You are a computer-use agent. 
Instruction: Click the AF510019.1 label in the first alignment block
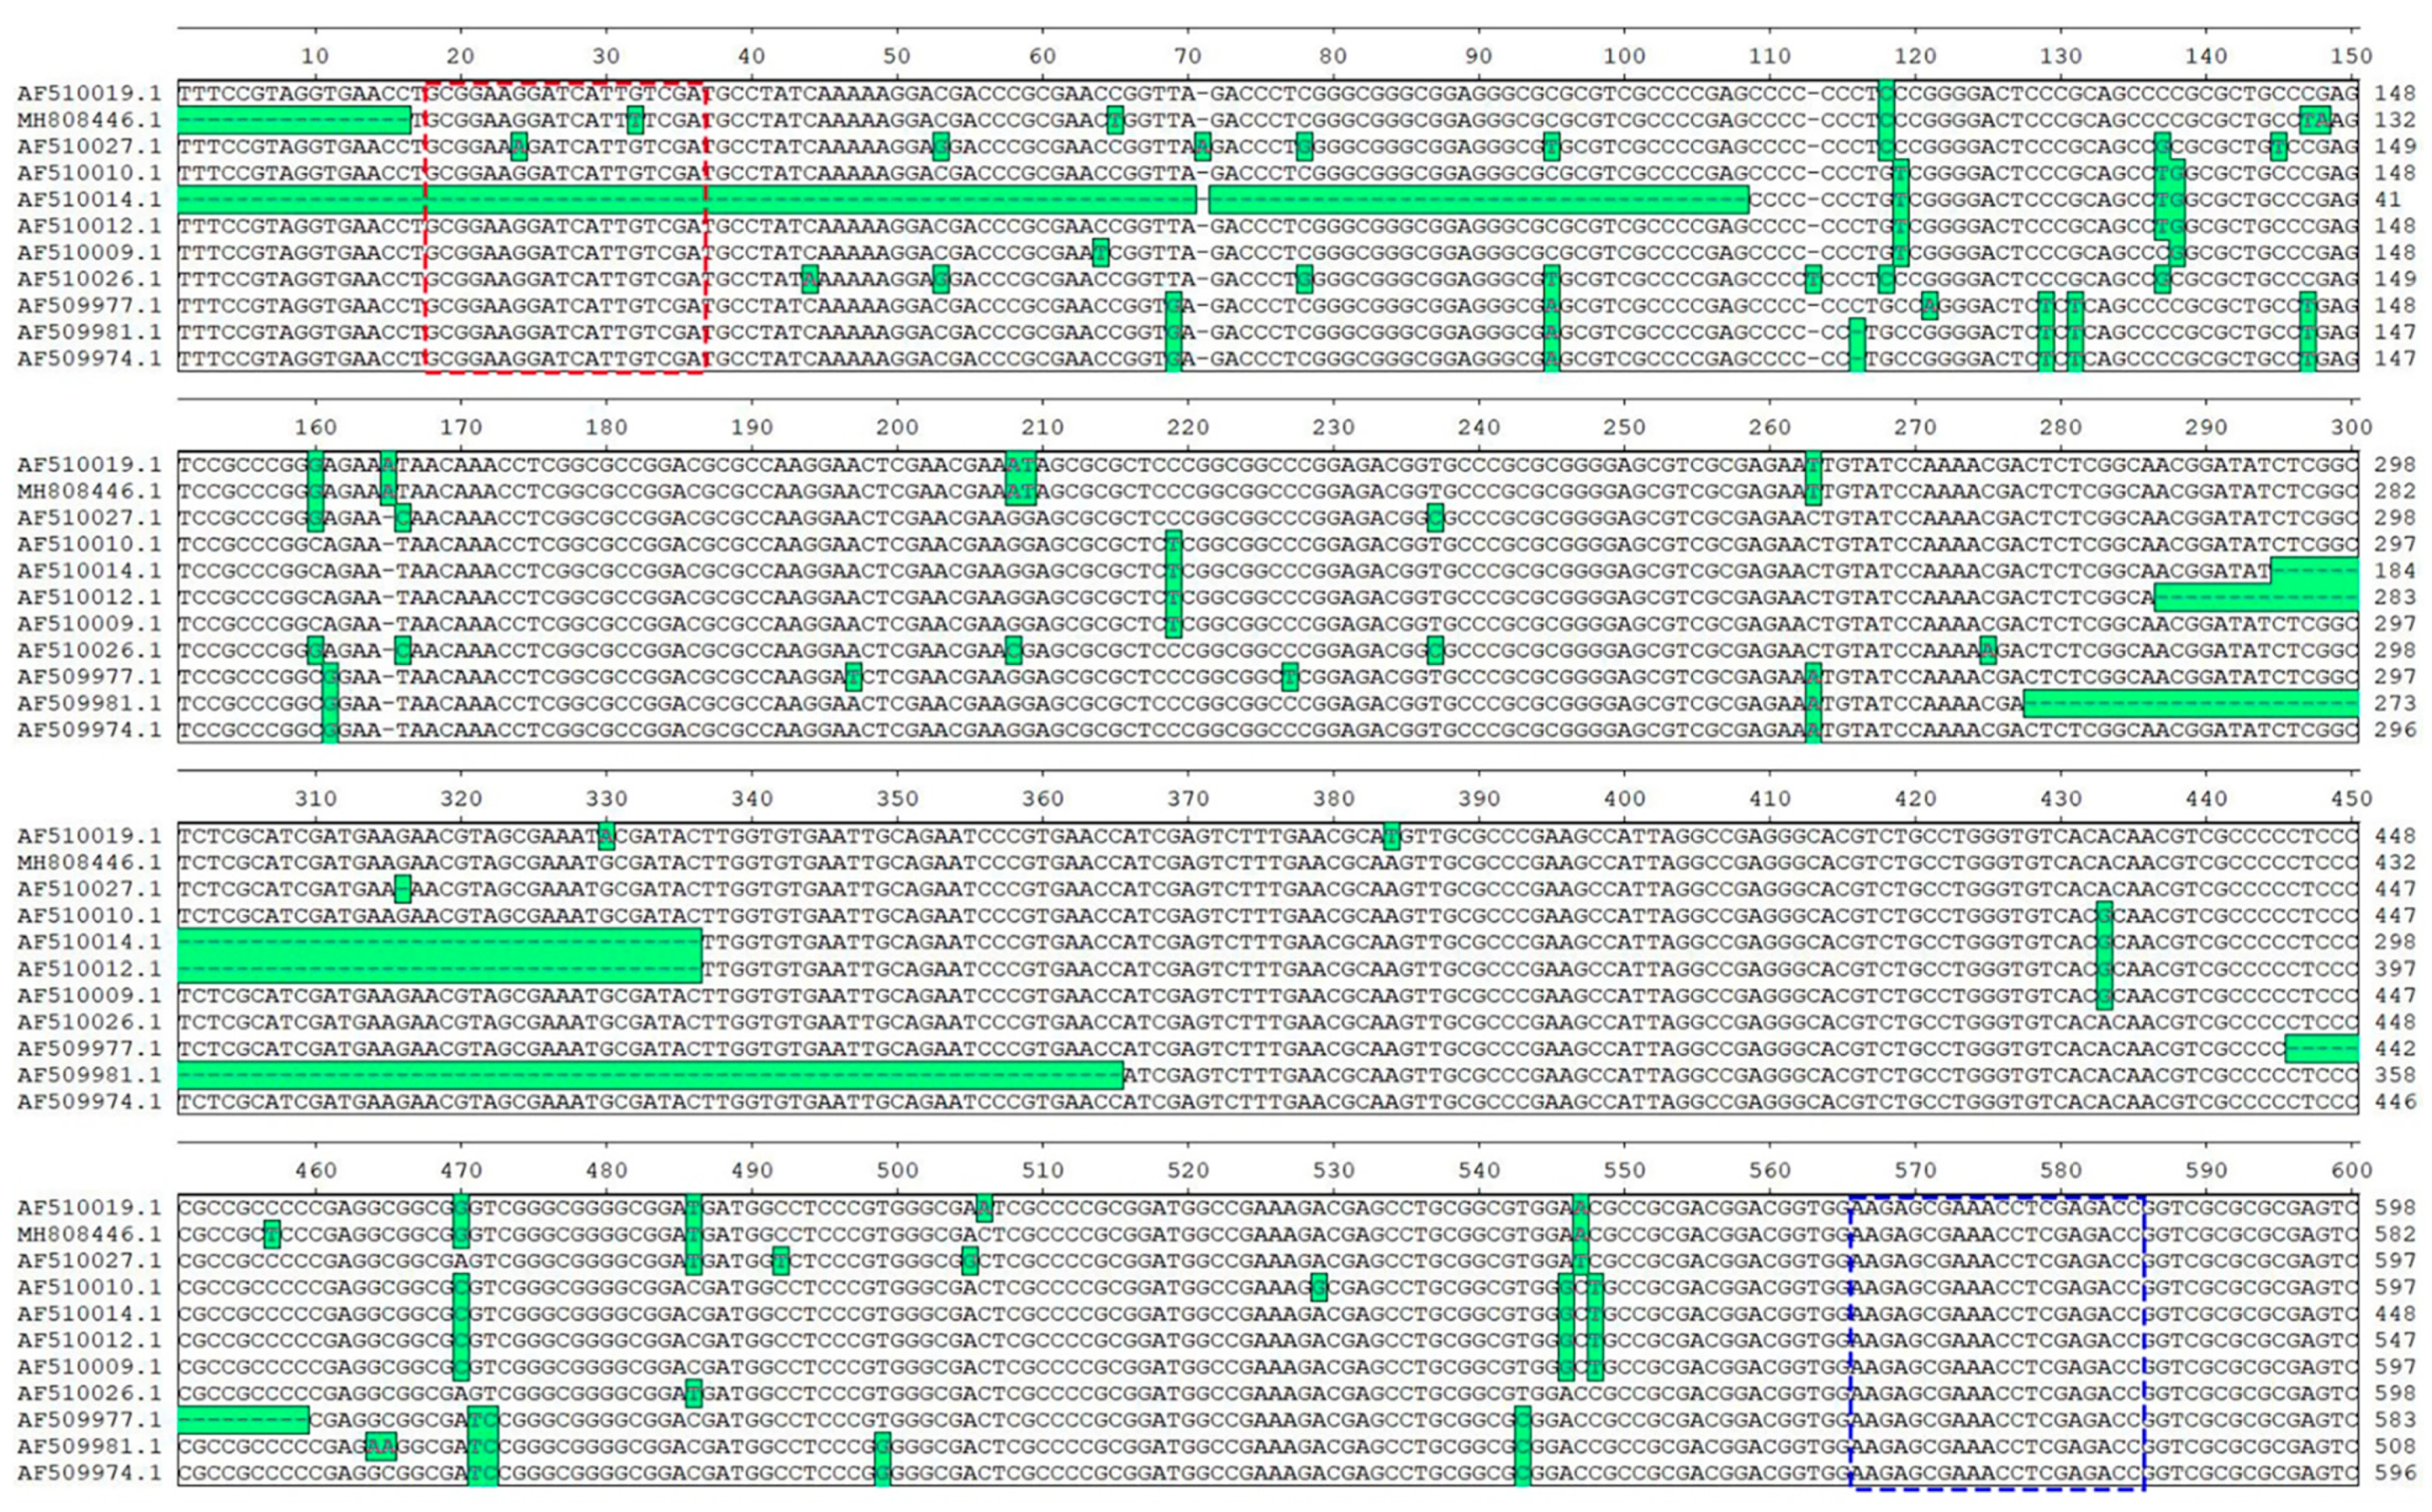[x=89, y=93]
